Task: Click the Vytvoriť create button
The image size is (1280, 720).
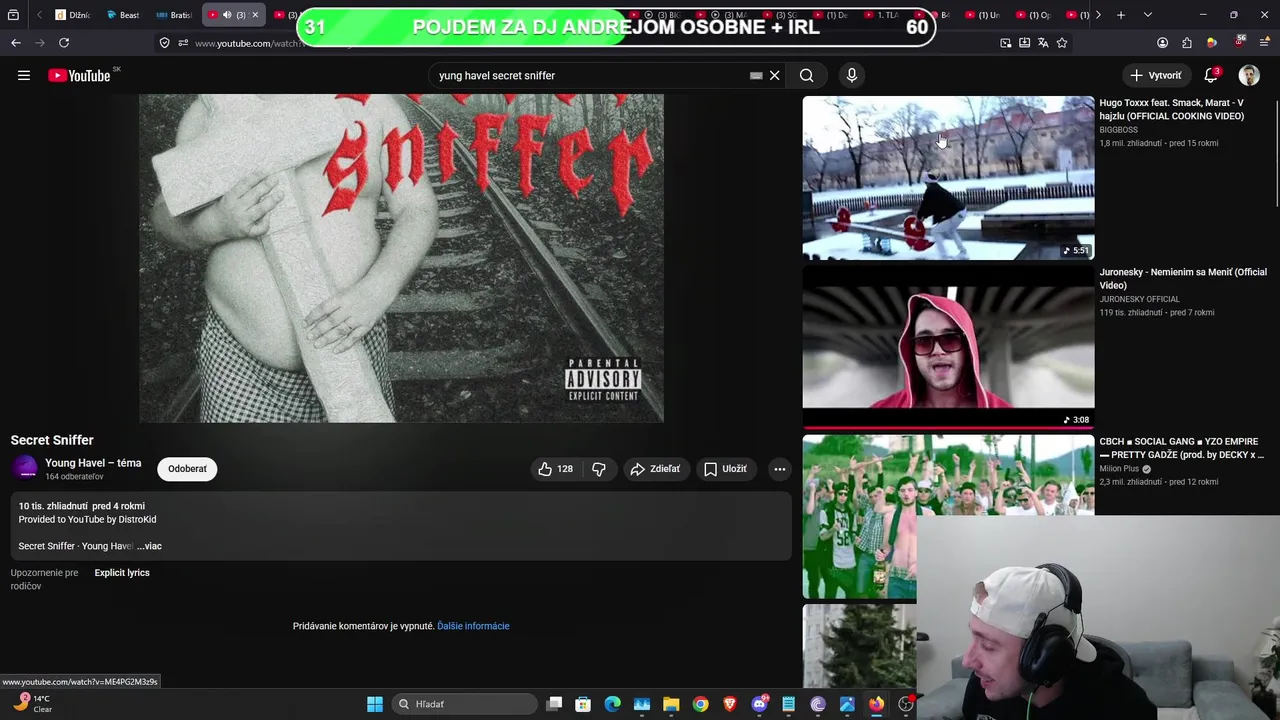Action: point(1155,75)
